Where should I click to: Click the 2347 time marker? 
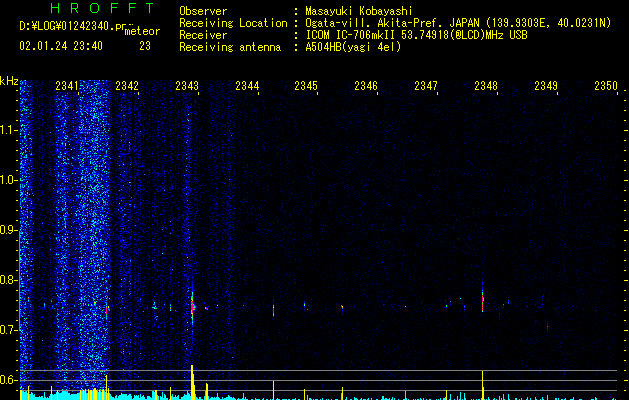coord(426,86)
